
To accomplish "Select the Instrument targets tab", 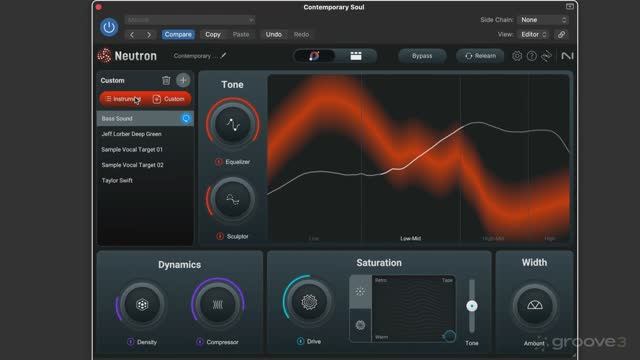I will tap(123, 99).
